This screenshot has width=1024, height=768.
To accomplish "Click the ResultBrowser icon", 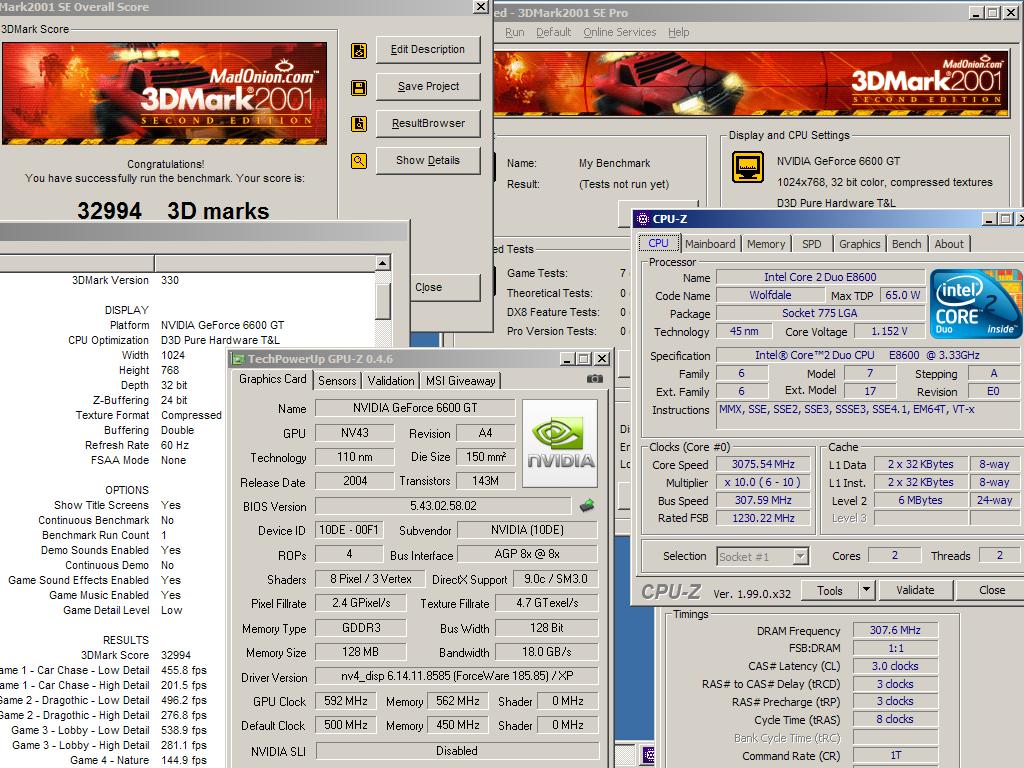I will [359, 123].
